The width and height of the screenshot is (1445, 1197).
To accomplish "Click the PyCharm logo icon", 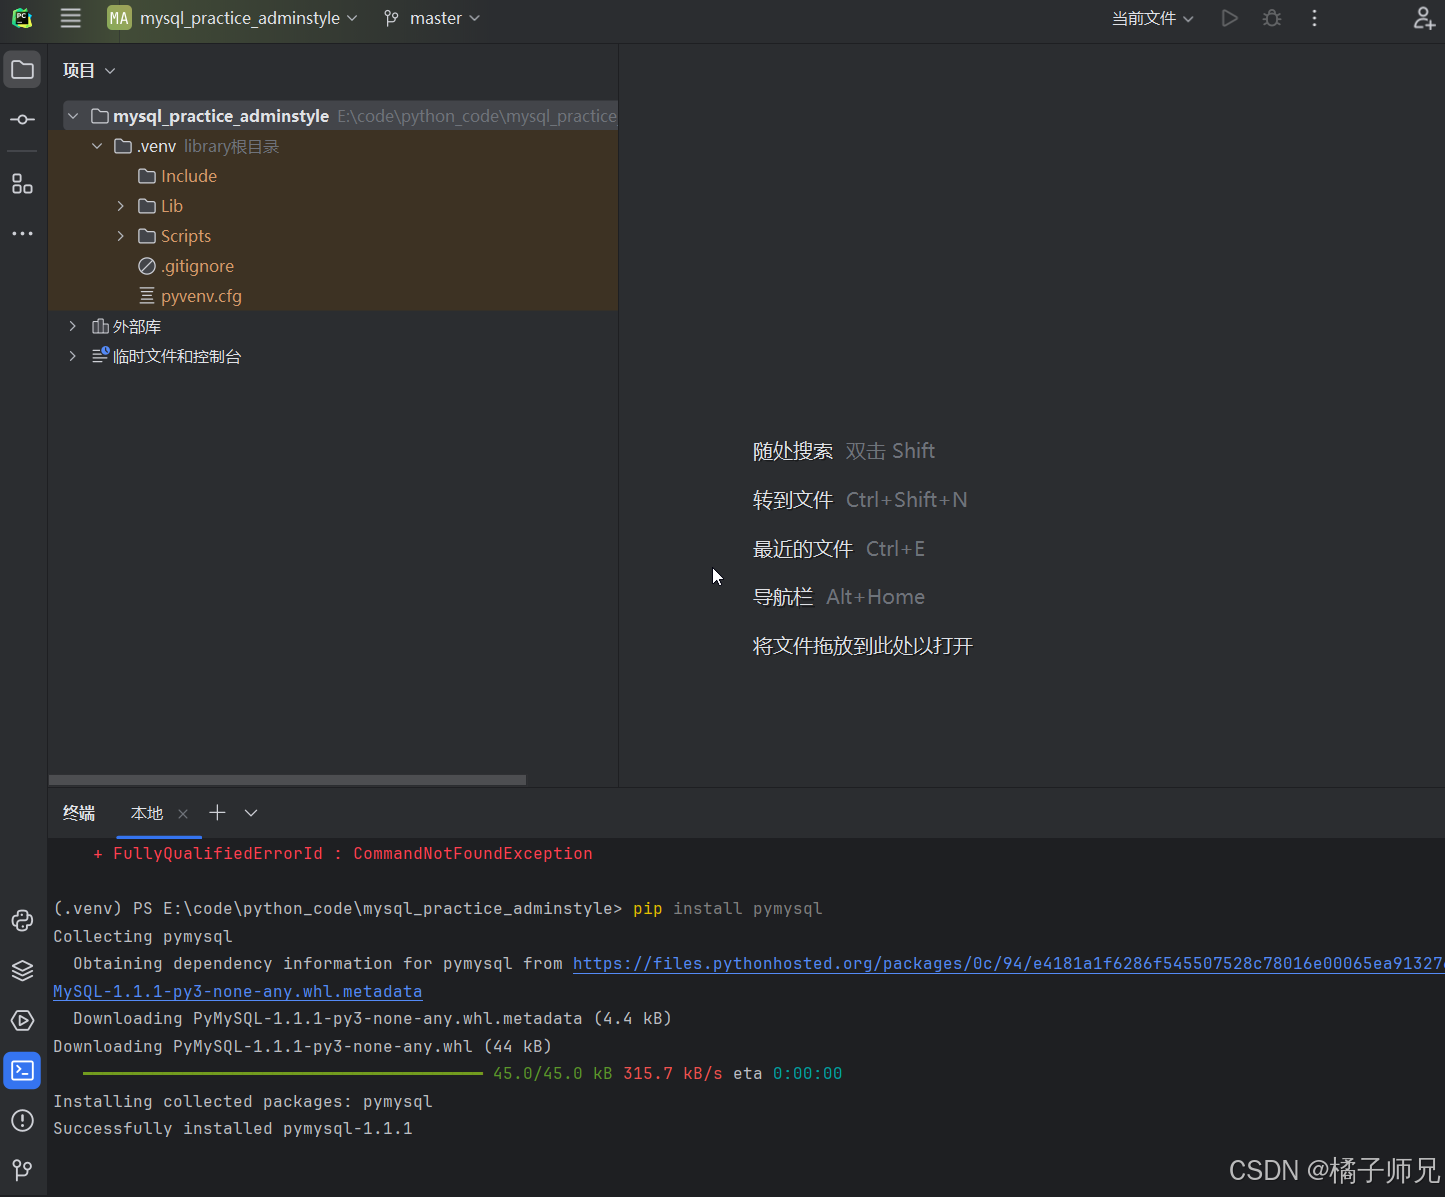I will tap(22, 18).
